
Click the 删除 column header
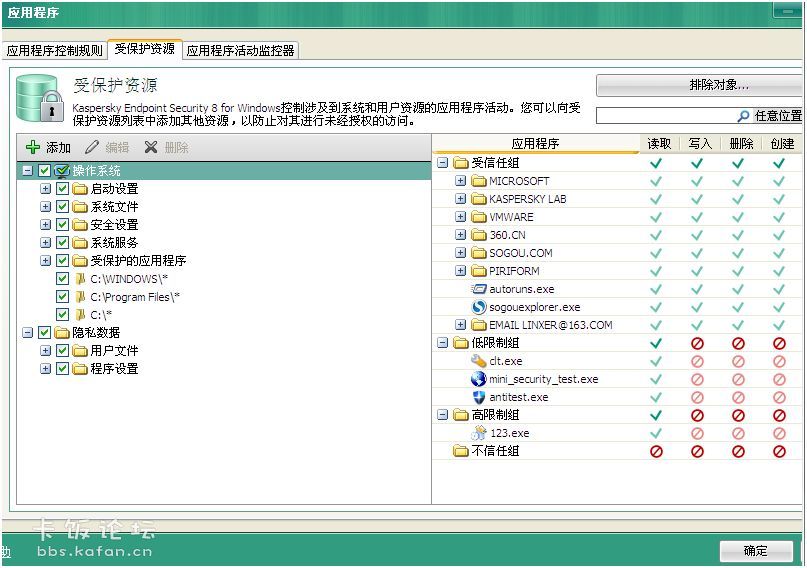pyautogui.click(x=741, y=144)
